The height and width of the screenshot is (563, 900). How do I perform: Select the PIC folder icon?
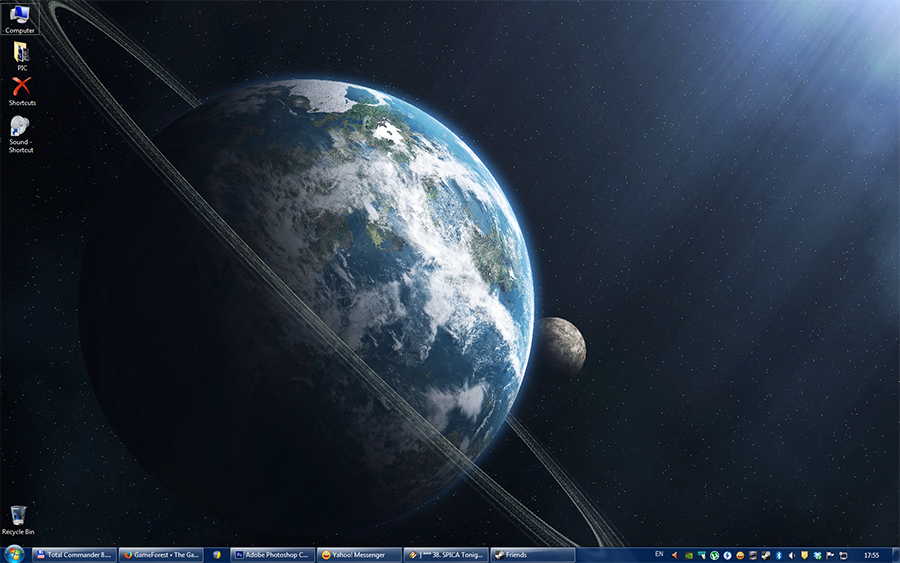[x=22, y=56]
